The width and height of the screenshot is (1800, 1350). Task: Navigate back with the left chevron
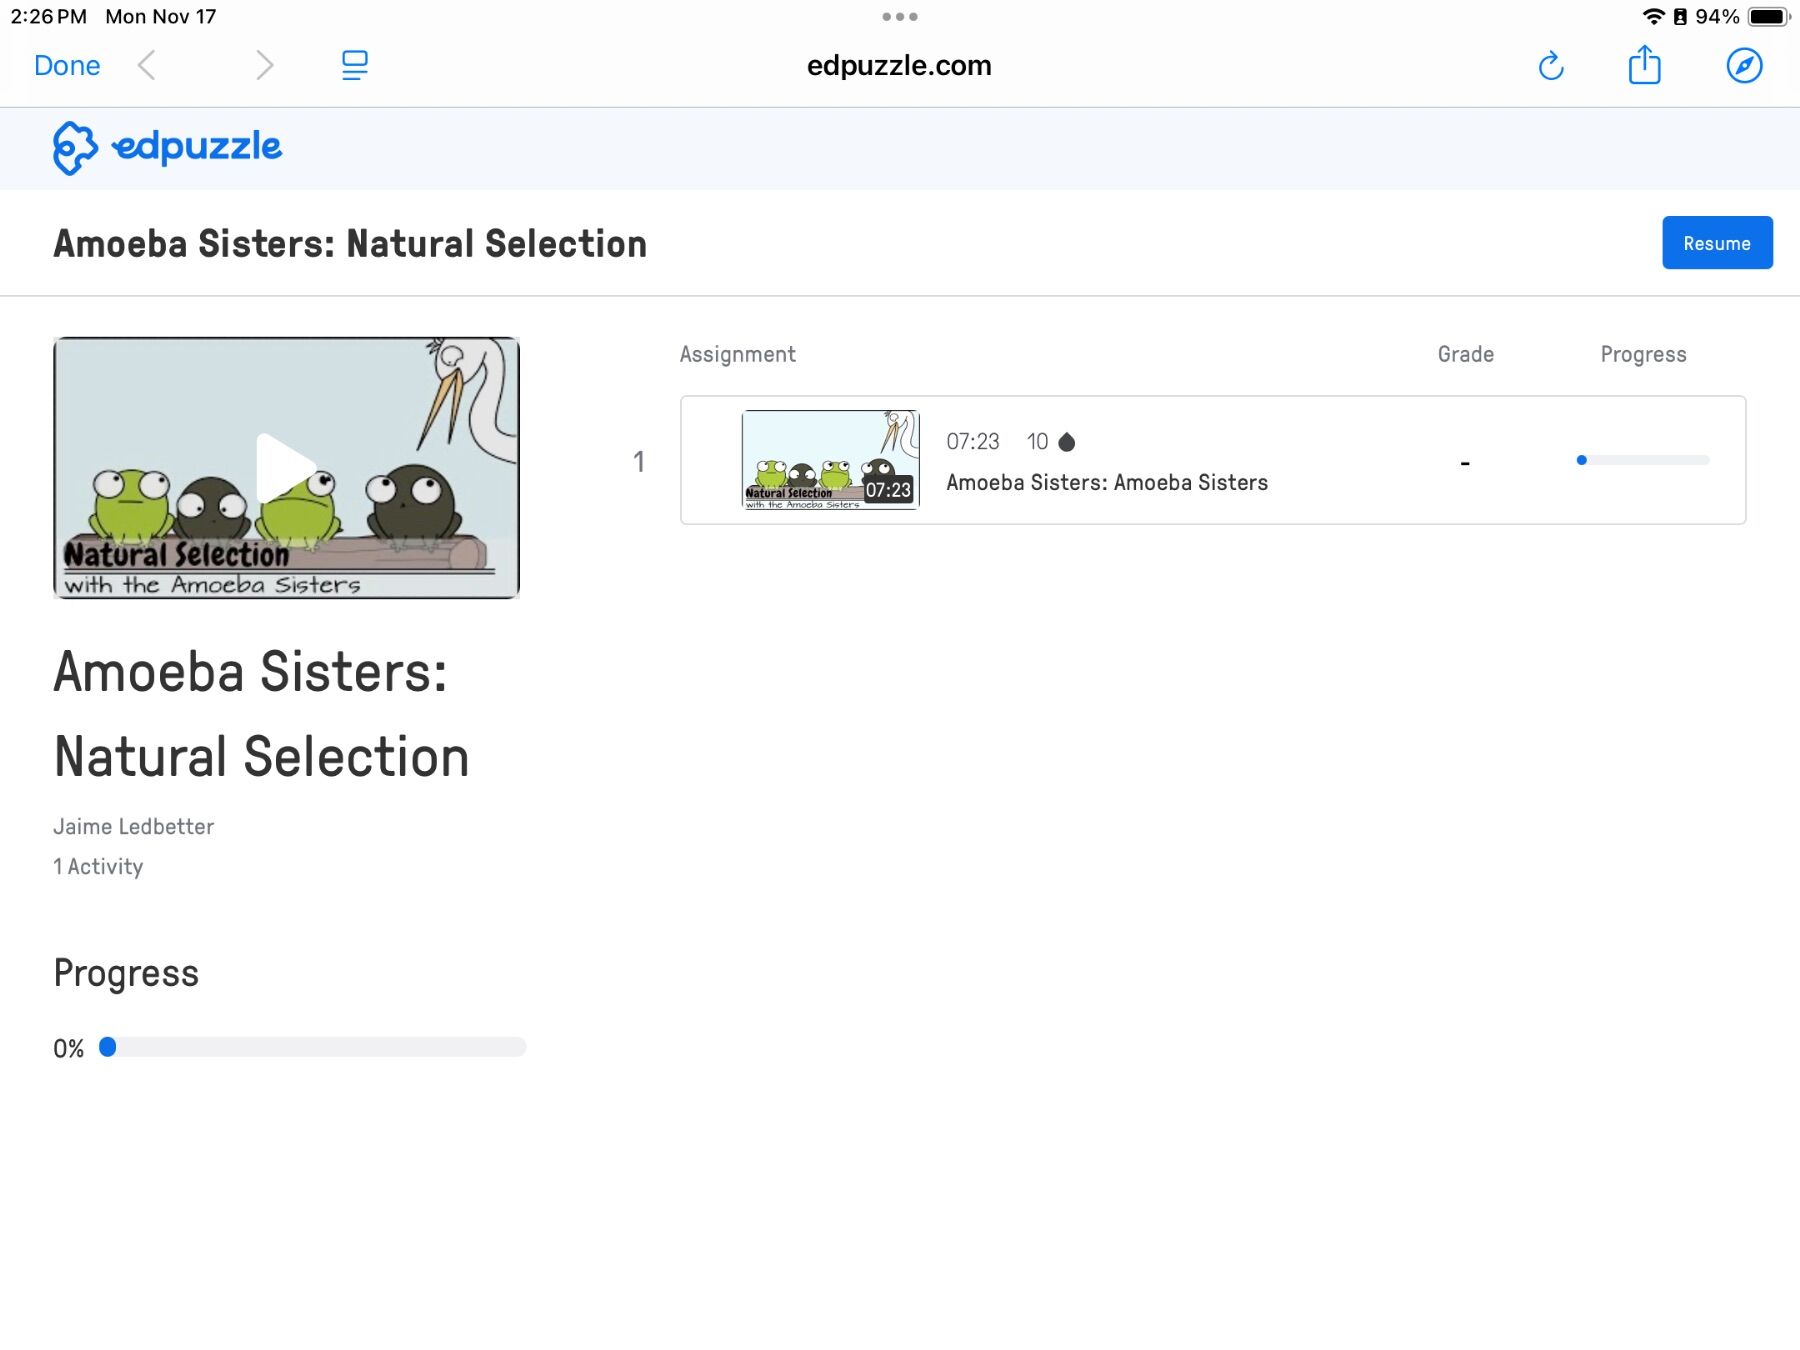(x=146, y=65)
